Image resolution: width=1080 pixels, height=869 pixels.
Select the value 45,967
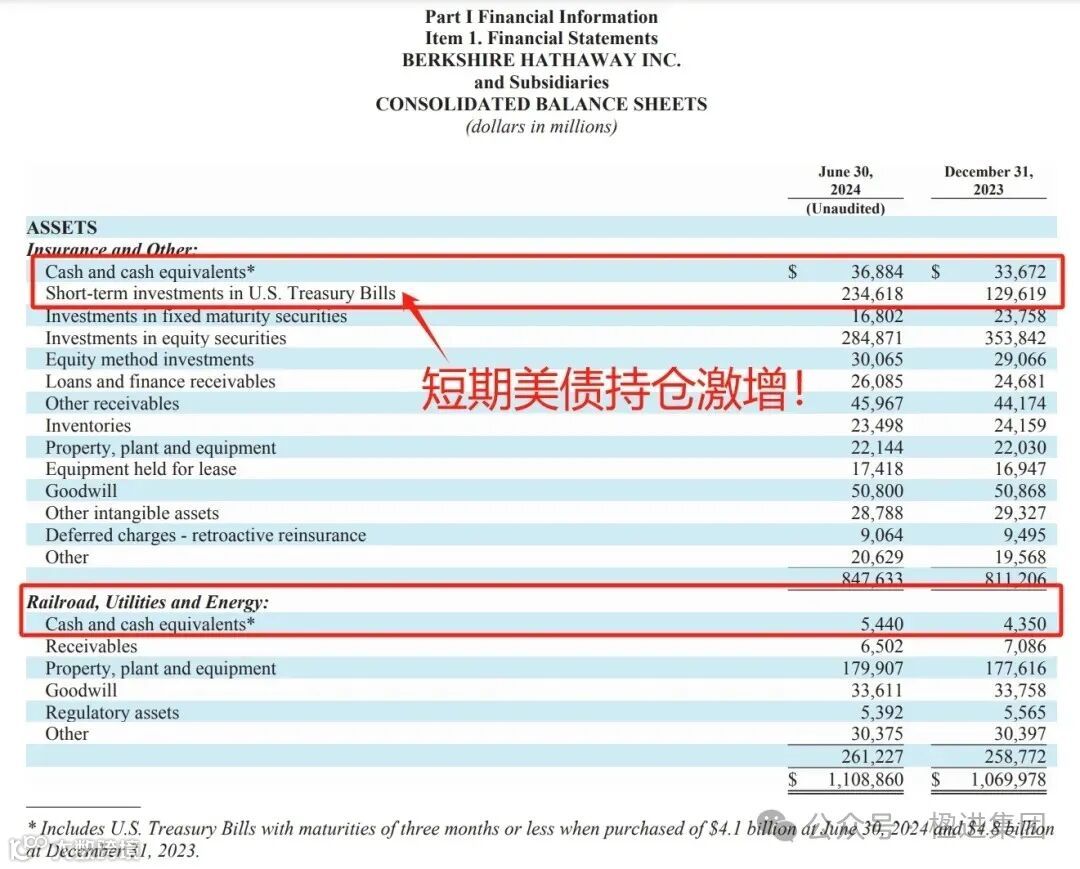(877, 404)
